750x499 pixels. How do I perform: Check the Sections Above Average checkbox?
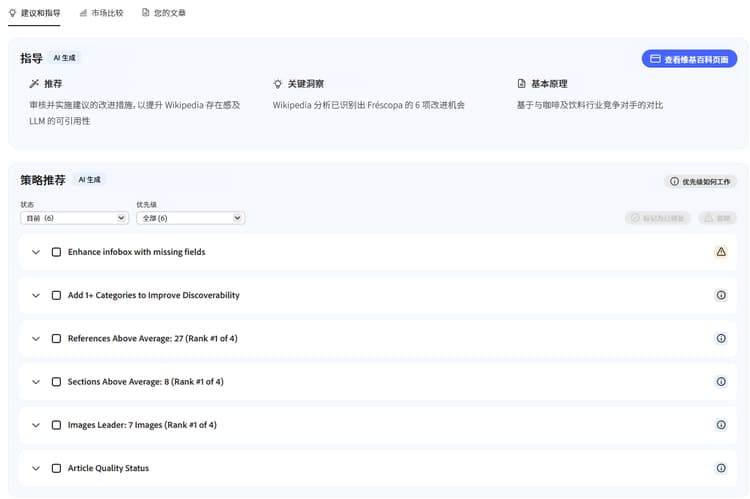[56, 382]
